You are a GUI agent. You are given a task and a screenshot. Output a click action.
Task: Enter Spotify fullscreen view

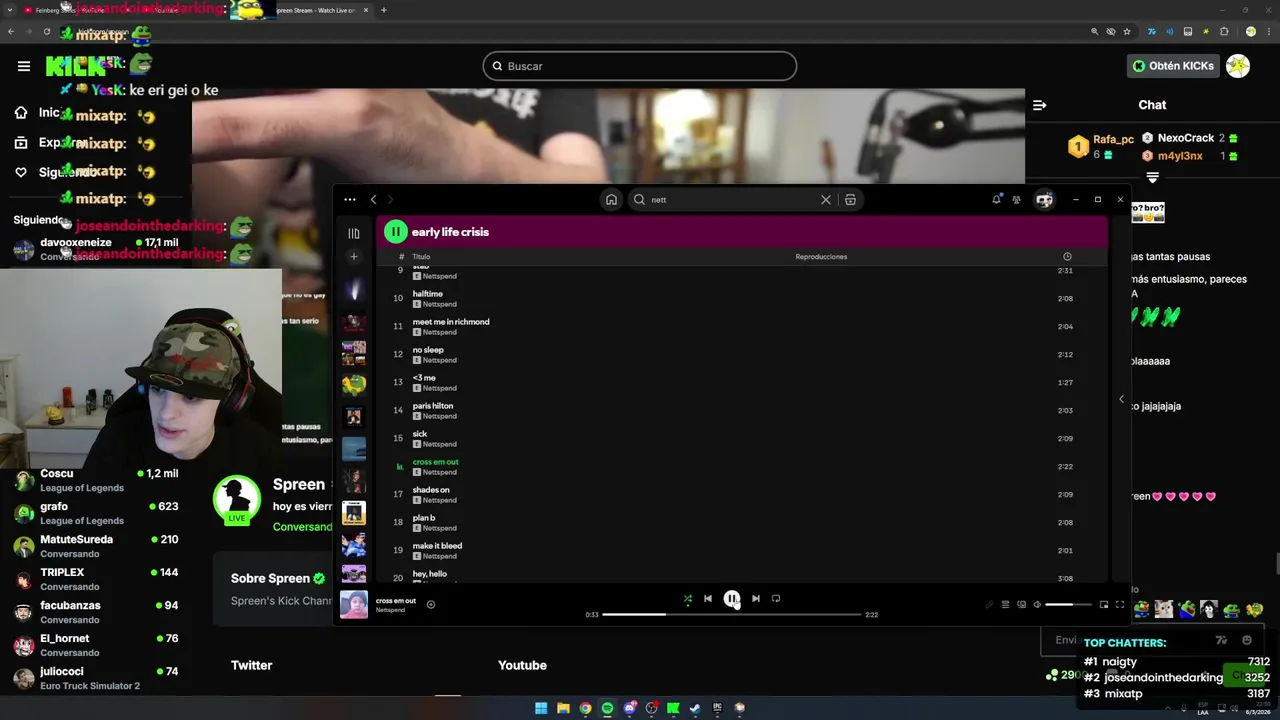[1120, 604]
